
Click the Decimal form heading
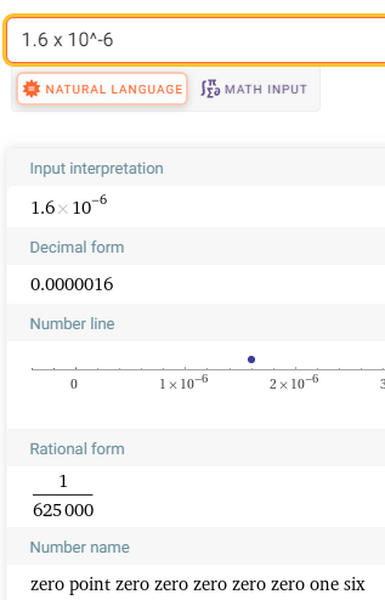click(x=77, y=247)
